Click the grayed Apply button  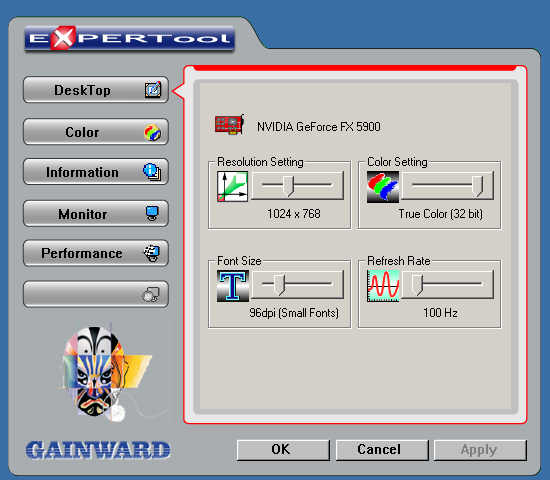pyautogui.click(x=480, y=450)
